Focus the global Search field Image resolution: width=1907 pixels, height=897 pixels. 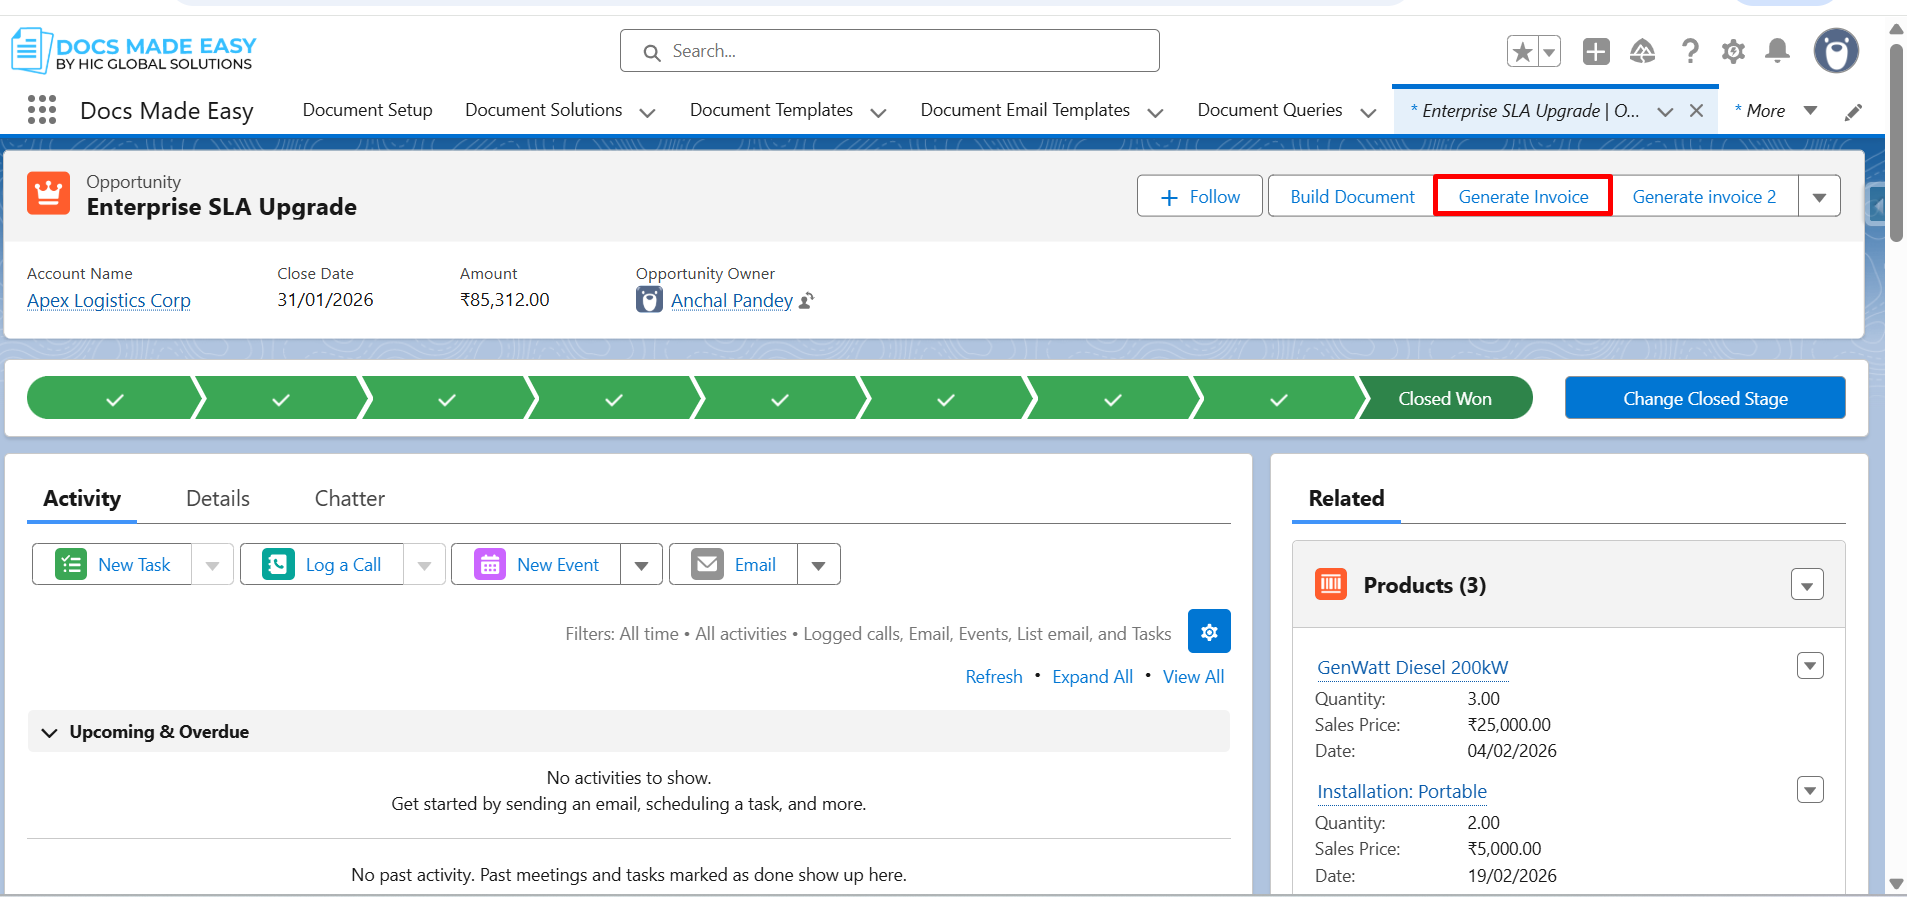coord(890,51)
